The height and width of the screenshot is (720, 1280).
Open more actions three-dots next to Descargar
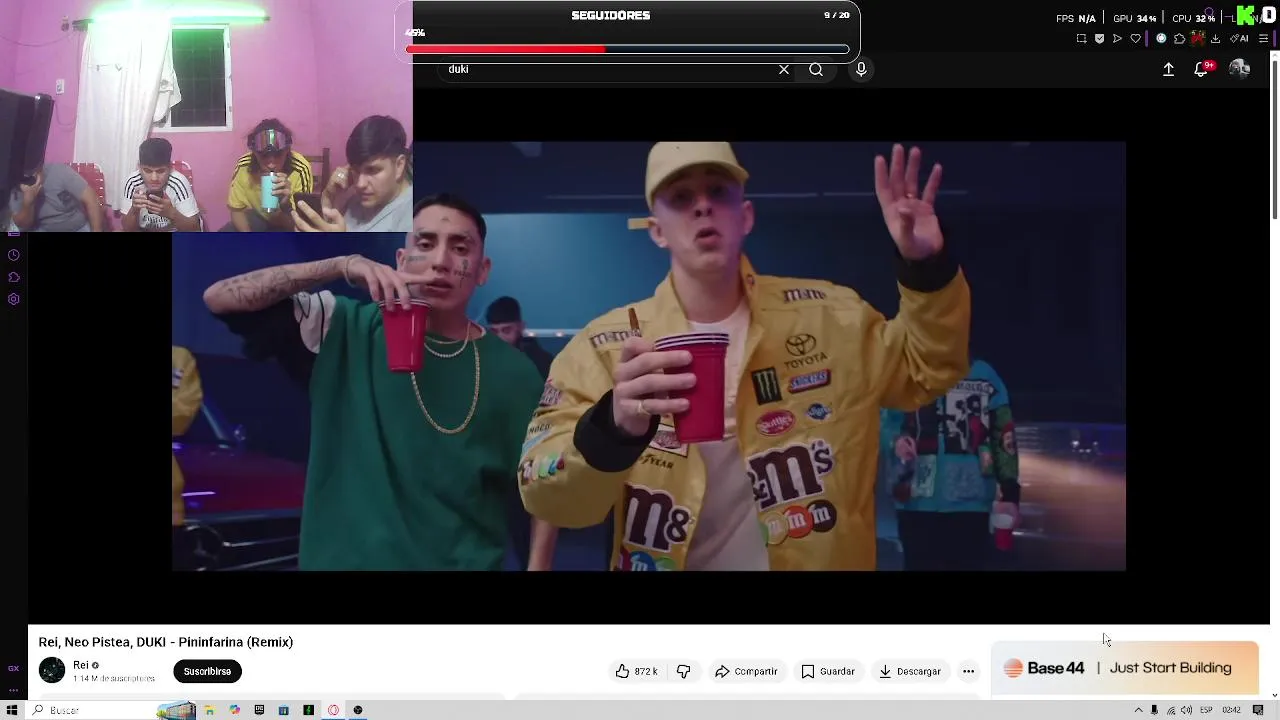point(968,671)
